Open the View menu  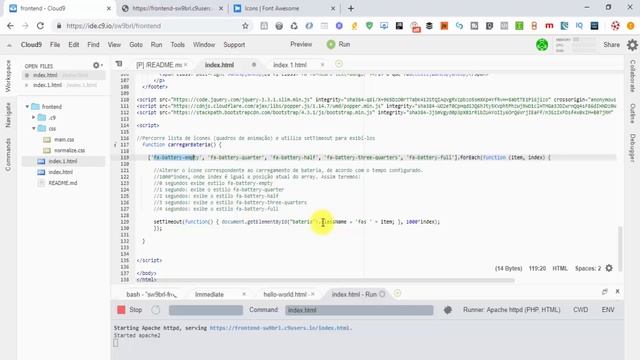[x=114, y=44]
